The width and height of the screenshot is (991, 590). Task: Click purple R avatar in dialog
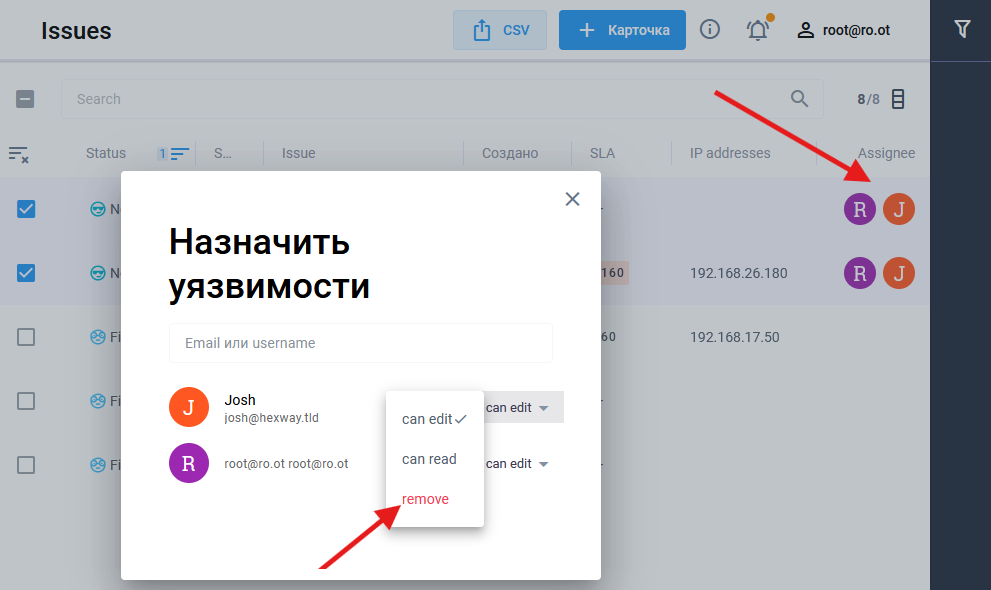pos(188,463)
